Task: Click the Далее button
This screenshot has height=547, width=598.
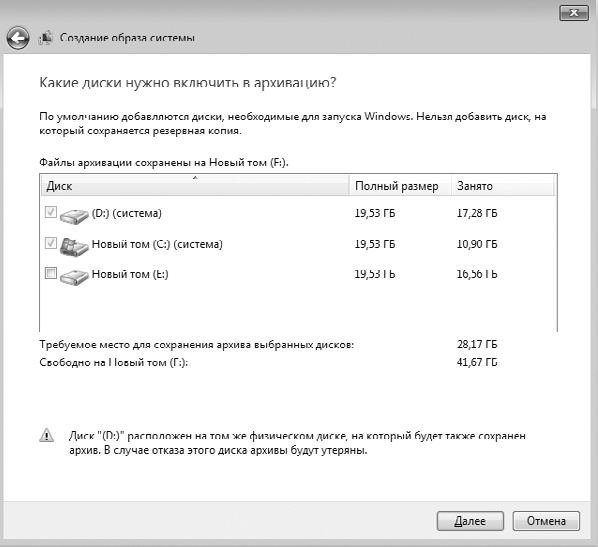Action: point(470,521)
